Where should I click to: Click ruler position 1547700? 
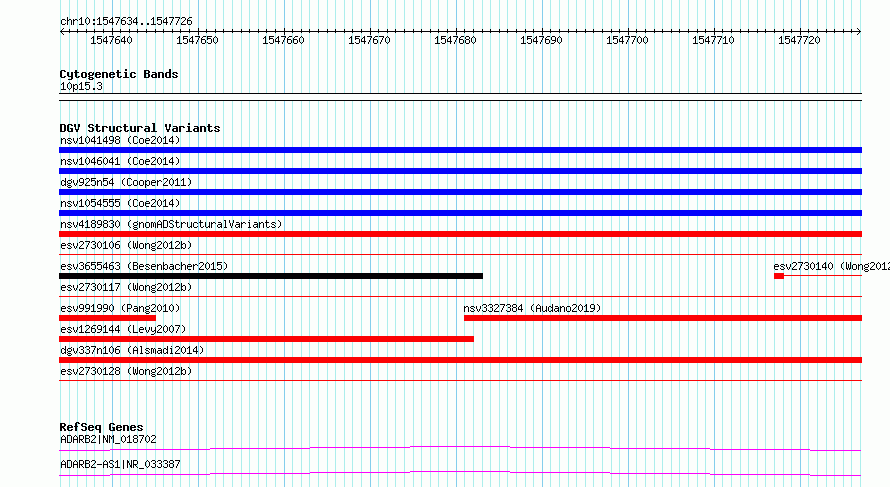pyautogui.click(x=627, y=40)
